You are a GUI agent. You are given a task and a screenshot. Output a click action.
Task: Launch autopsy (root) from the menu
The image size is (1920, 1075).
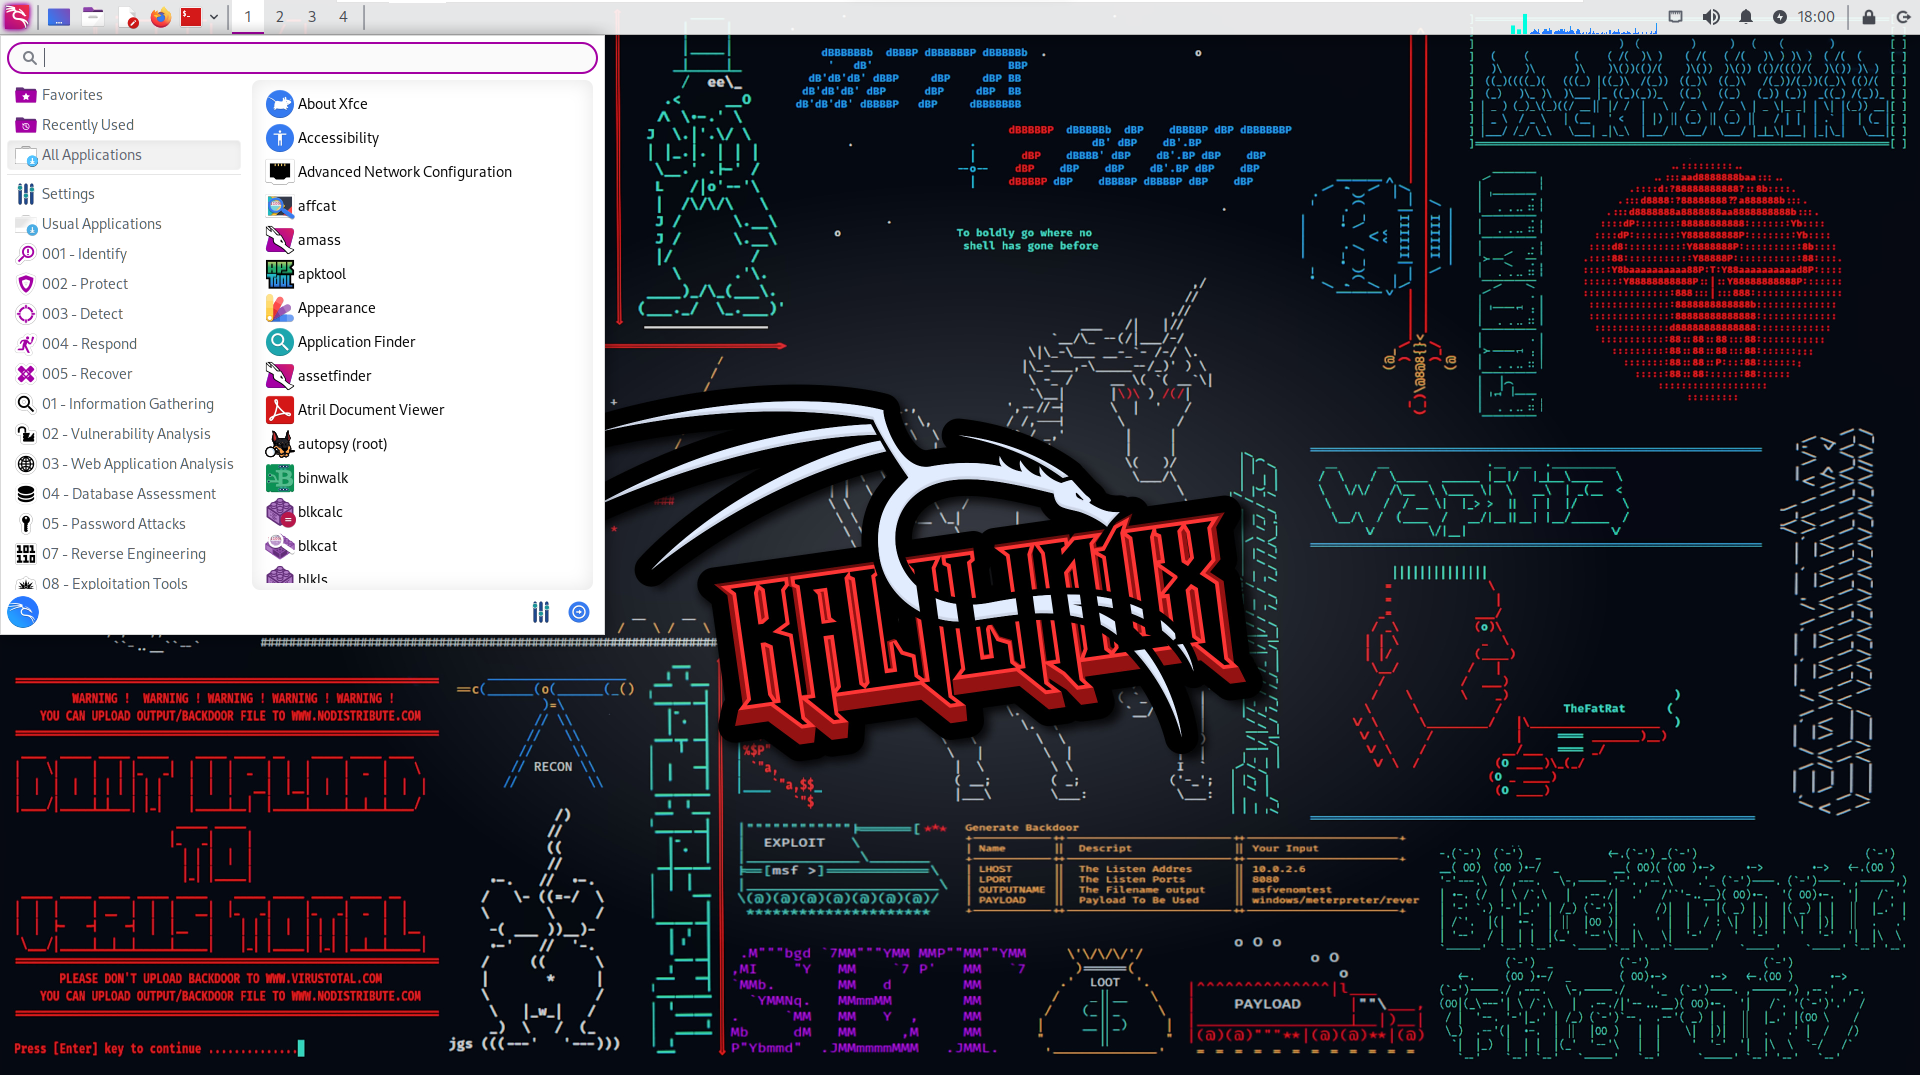pyautogui.click(x=343, y=444)
